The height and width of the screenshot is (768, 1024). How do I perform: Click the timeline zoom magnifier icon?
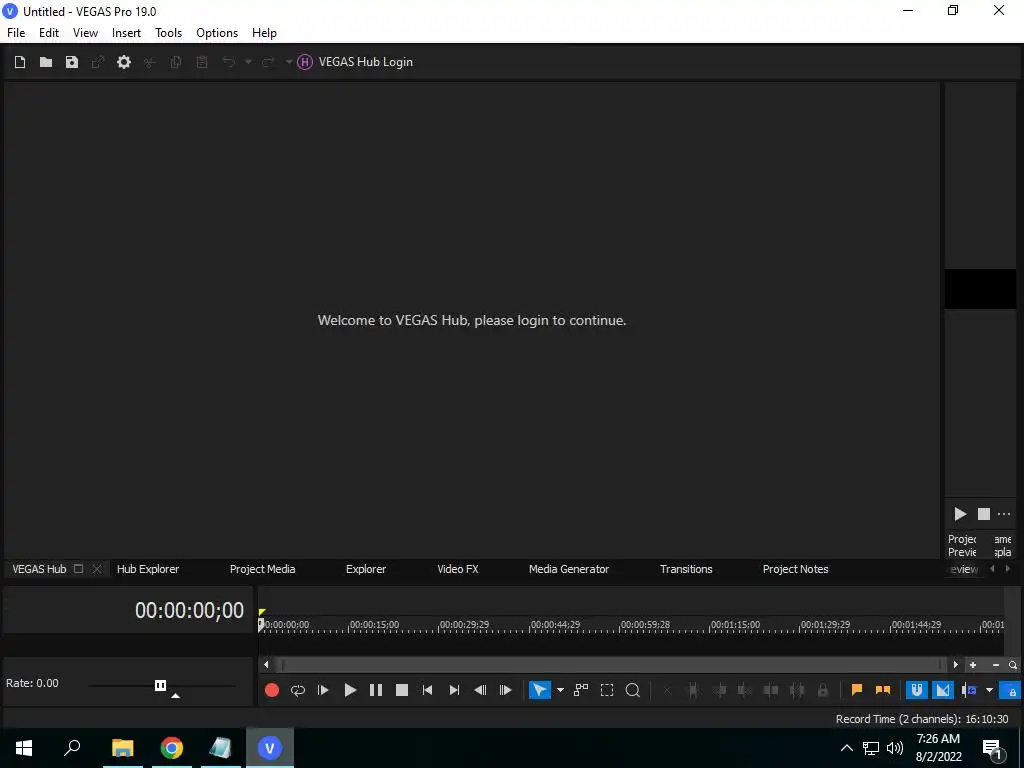(1013, 665)
